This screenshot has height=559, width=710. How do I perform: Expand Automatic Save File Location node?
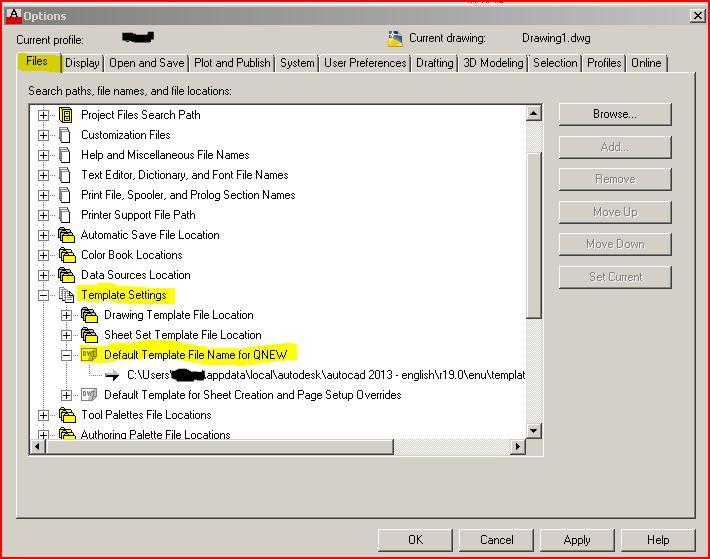[x=43, y=235]
